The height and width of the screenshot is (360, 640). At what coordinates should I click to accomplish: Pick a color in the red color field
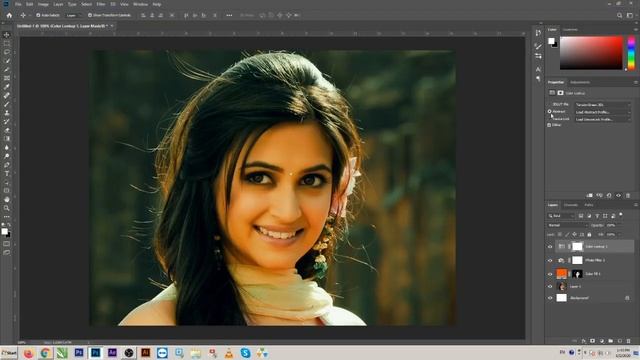click(591, 53)
